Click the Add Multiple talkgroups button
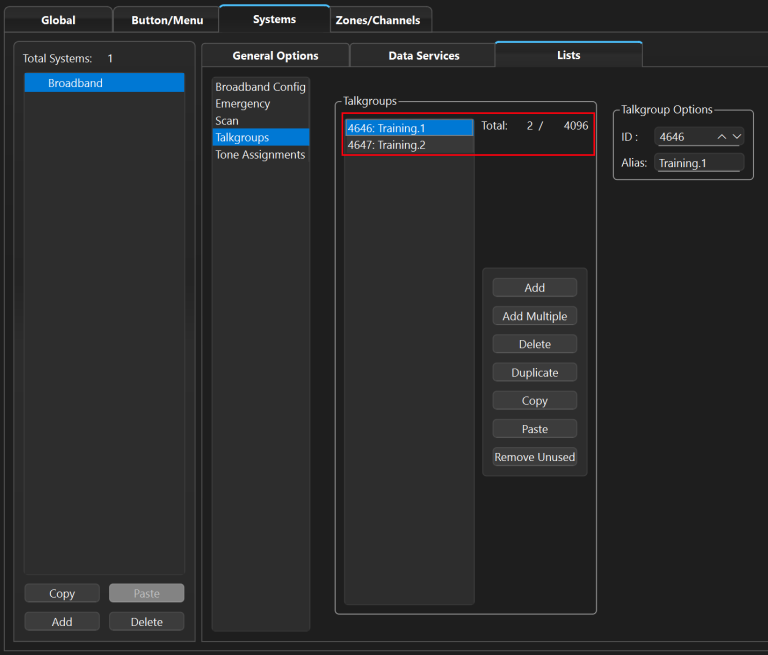768x655 pixels. tap(534, 316)
